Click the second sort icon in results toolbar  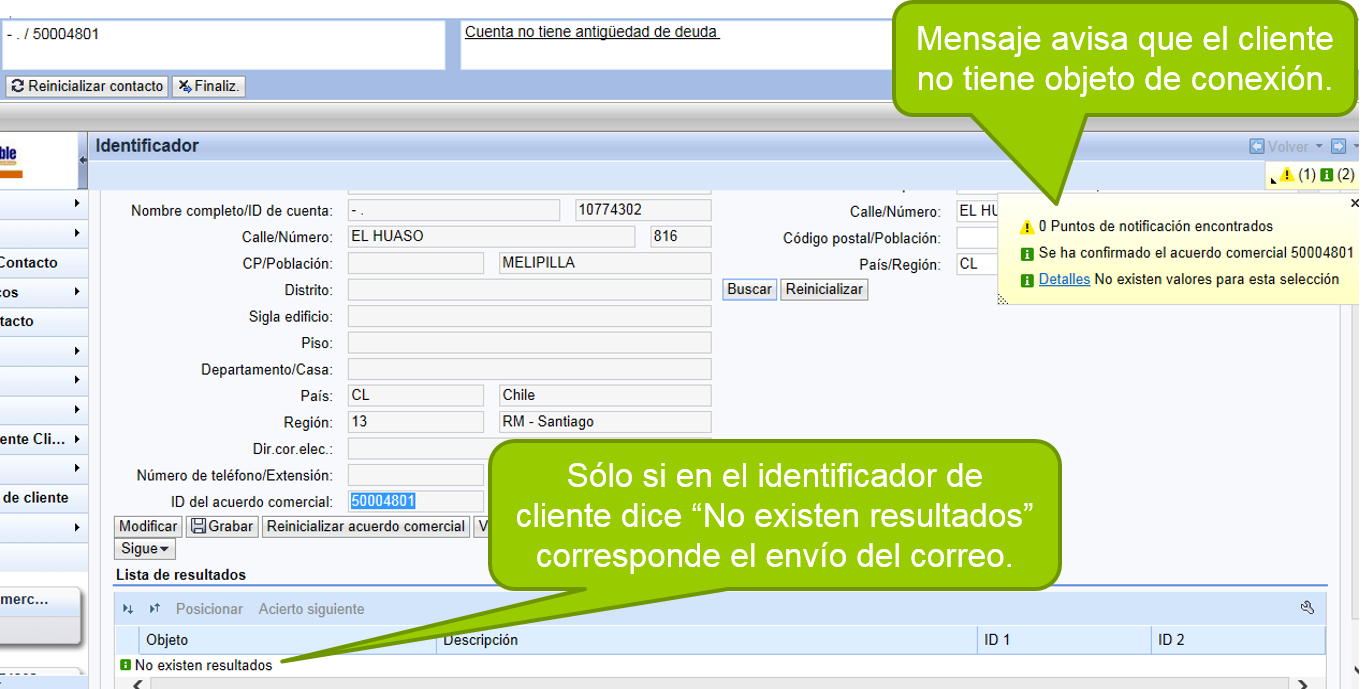click(155, 609)
